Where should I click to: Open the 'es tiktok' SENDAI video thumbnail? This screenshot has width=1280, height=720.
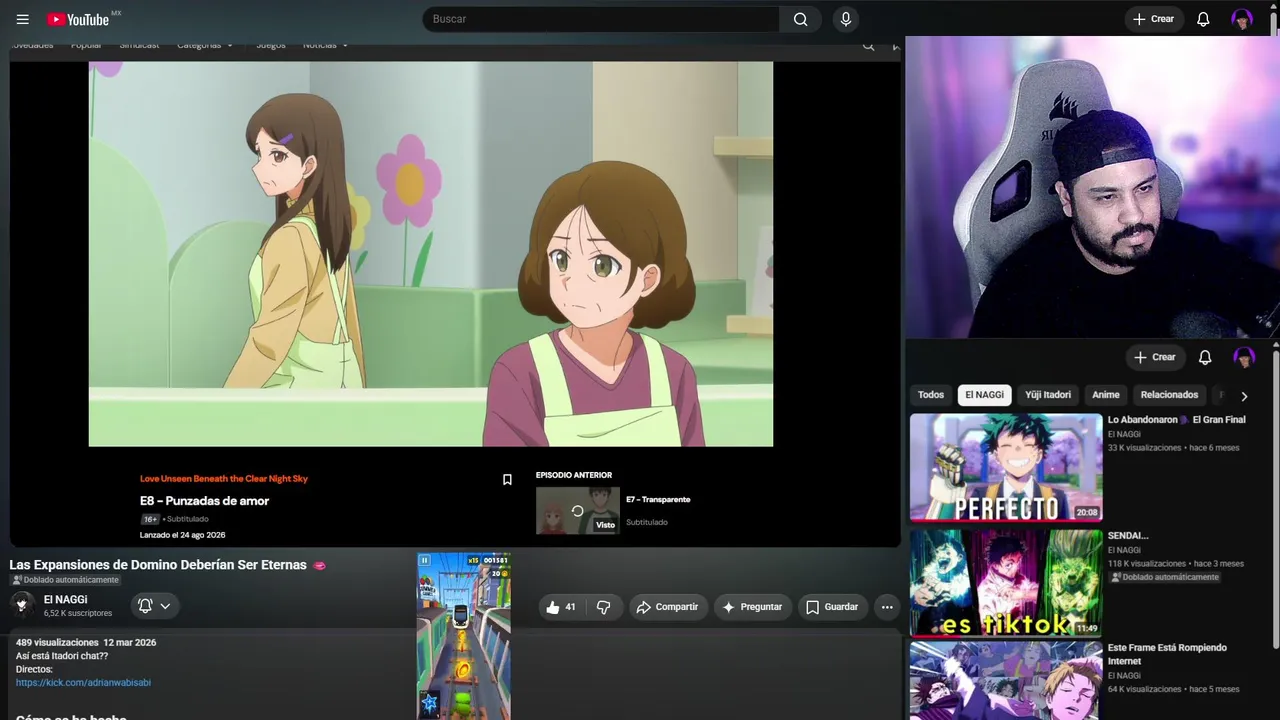point(1006,582)
